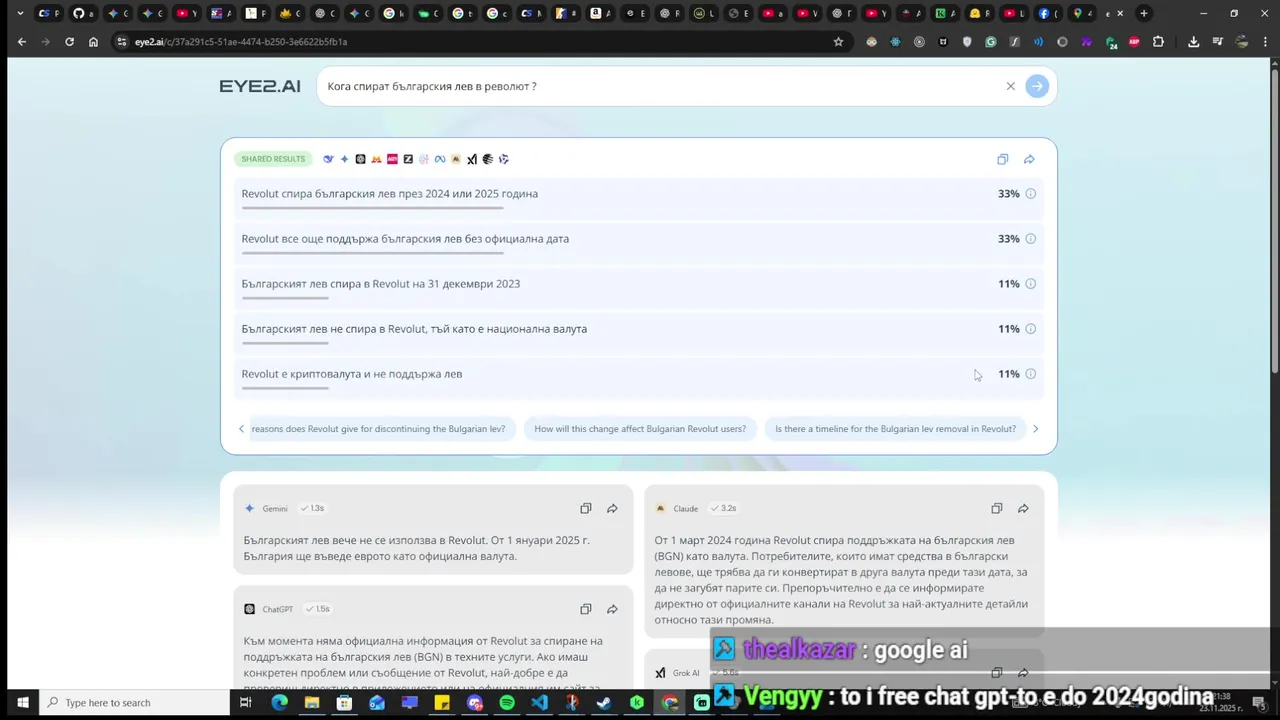Screen dimensions: 1280x720
Task: Bookmark this page with the star icon
Action: click(838, 42)
